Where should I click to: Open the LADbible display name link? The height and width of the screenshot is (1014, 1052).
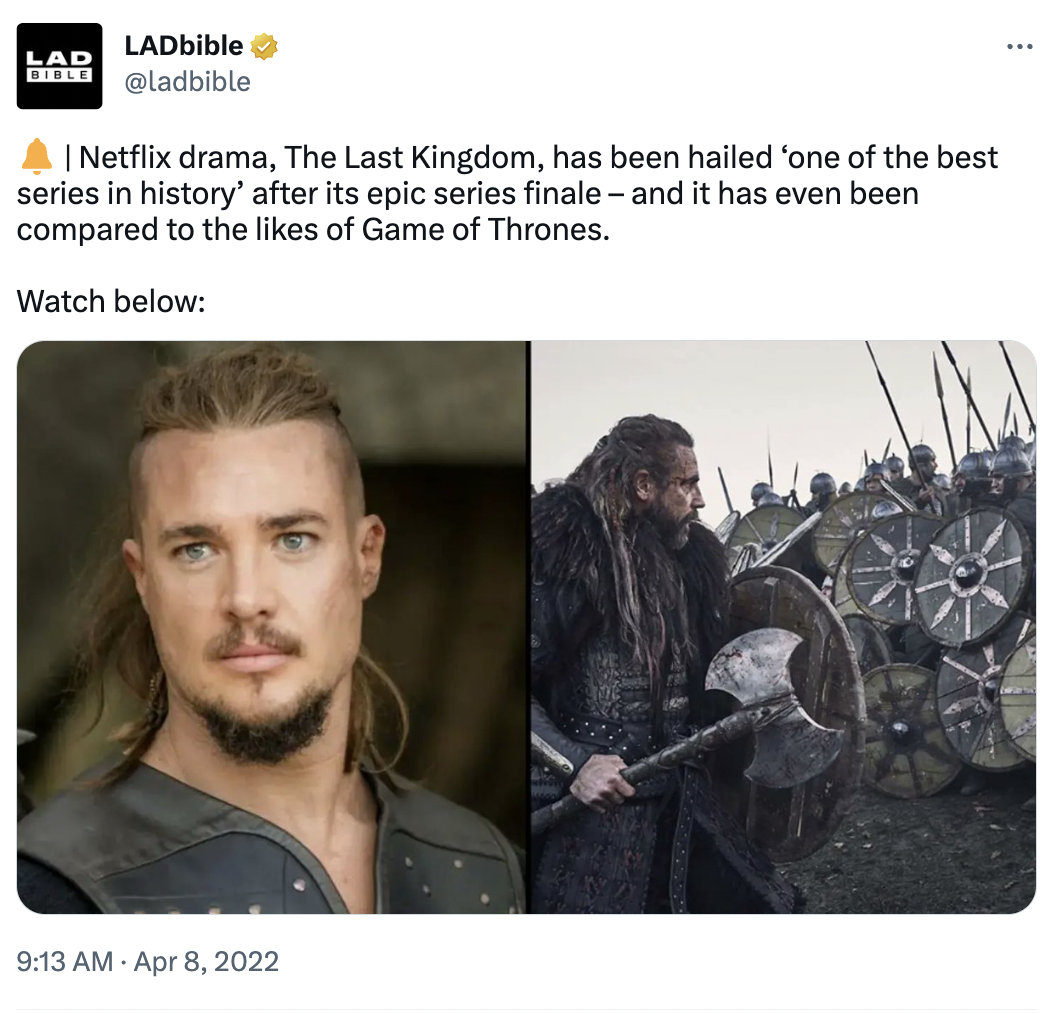184,46
